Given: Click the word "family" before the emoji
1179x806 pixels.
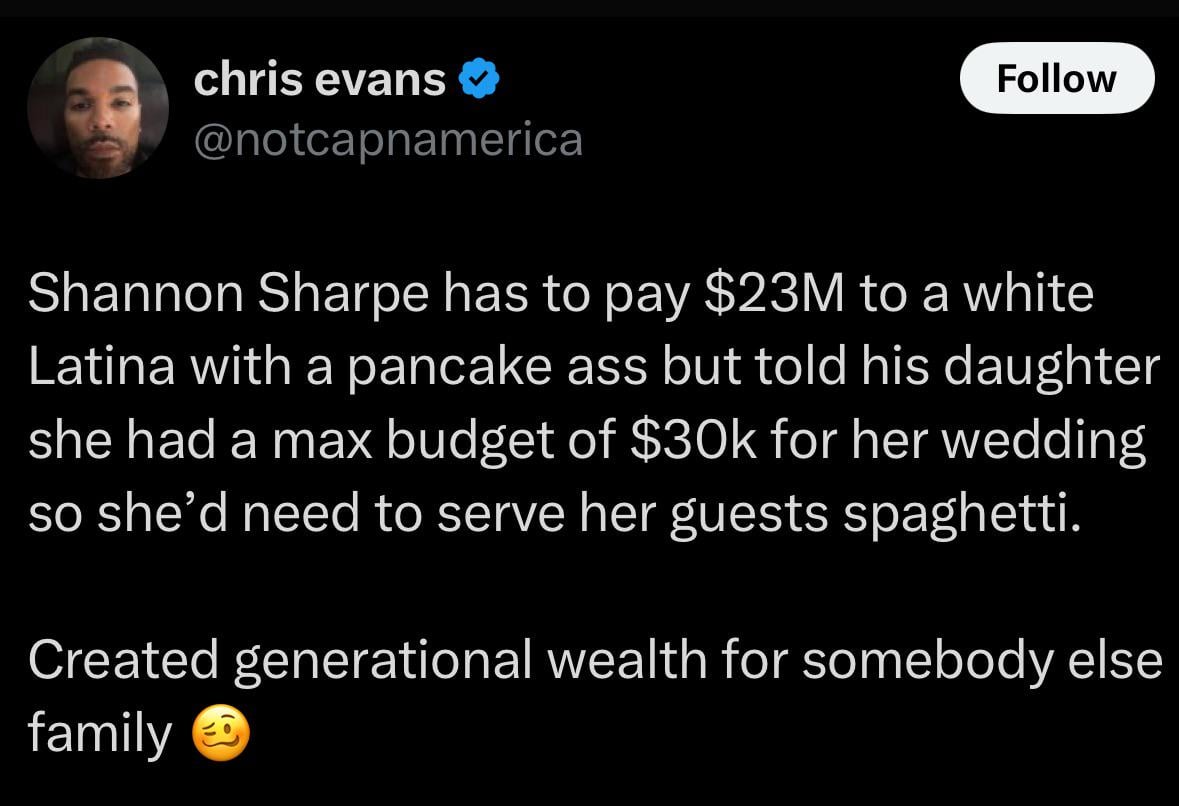Looking at the screenshot, I should tap(100, 734).
